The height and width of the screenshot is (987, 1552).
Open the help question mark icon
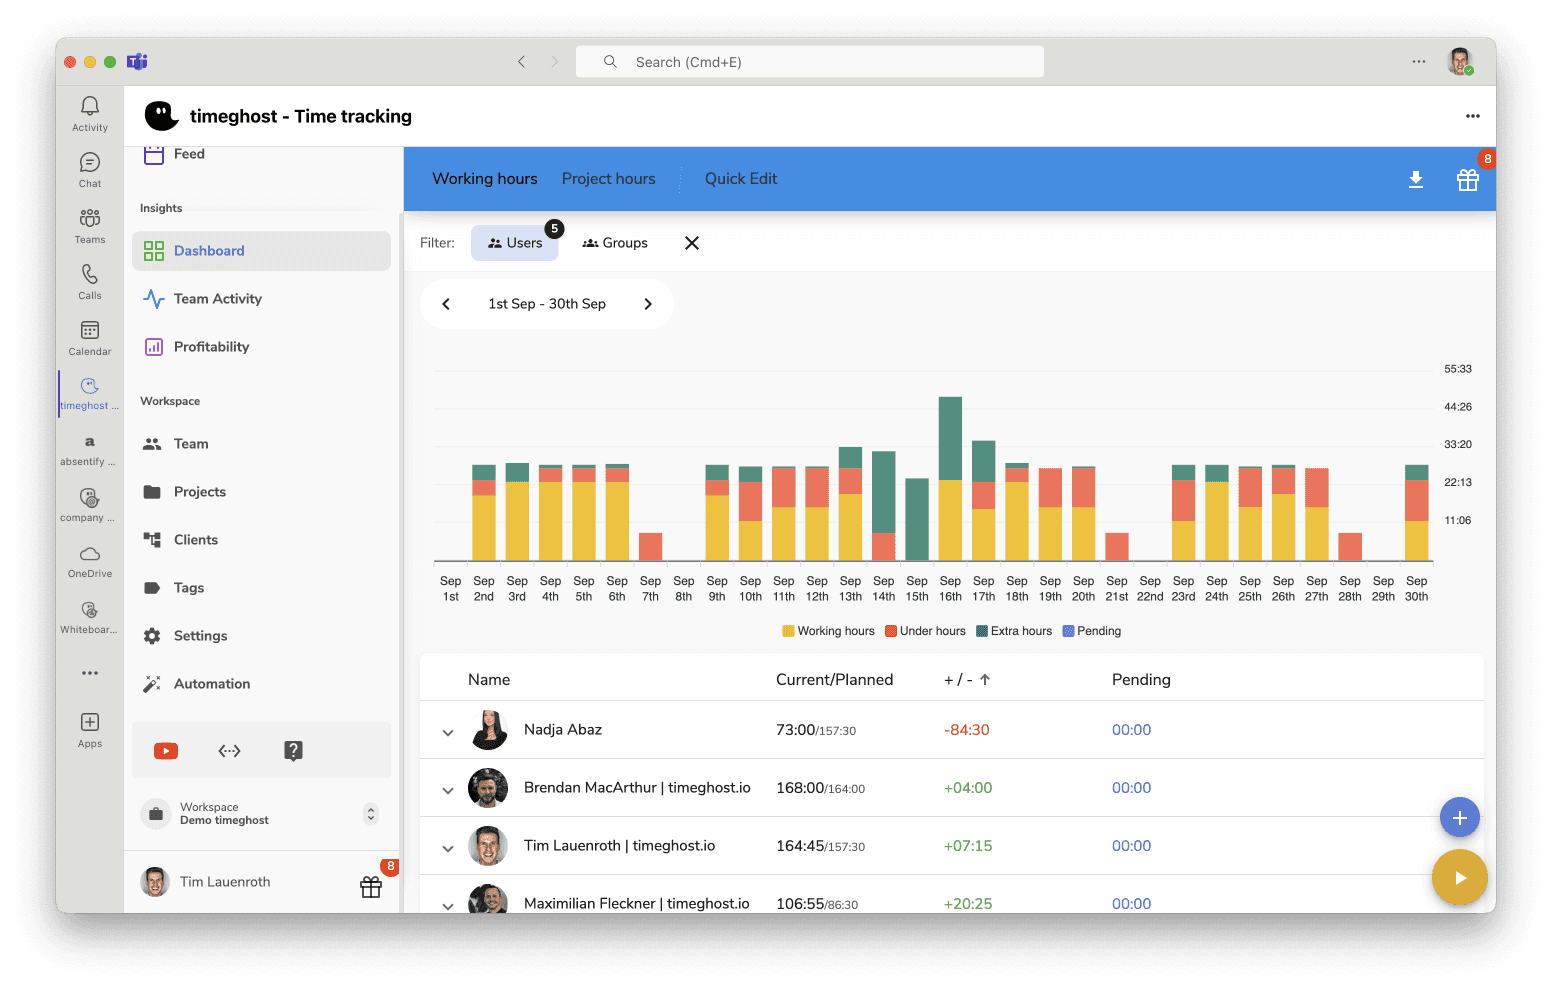coord(293,751)
